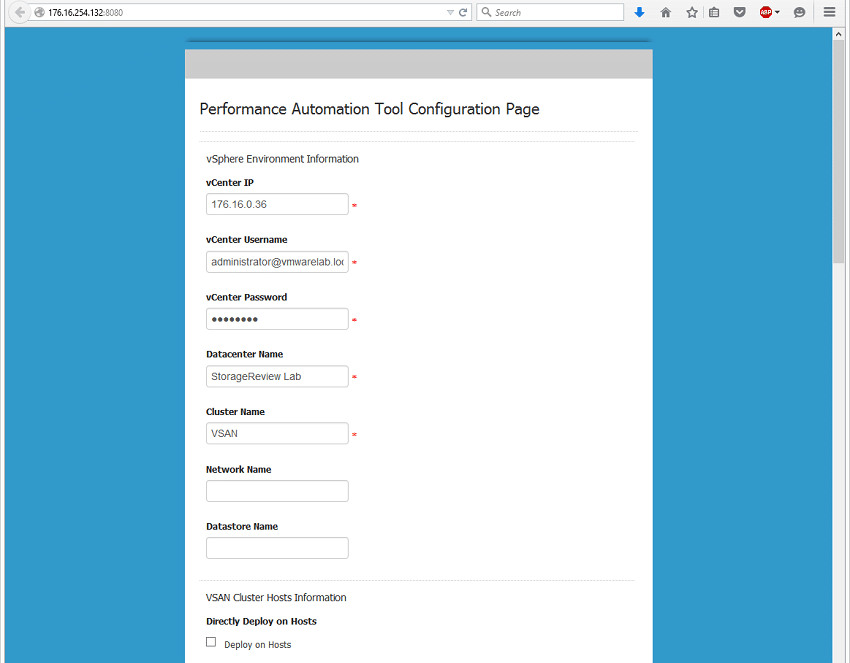
Task: Reload the page with refresh icon
Action: (463, 12)
